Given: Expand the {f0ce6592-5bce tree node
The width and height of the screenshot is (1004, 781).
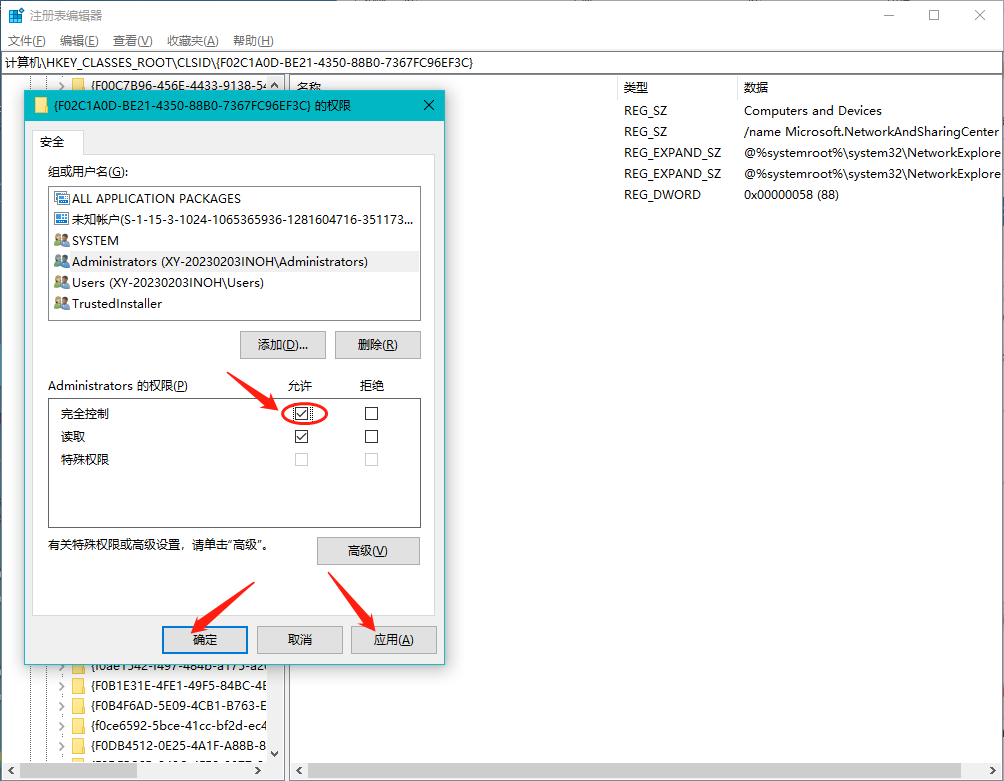Looking at the screenshot, I should coord(61,726).
